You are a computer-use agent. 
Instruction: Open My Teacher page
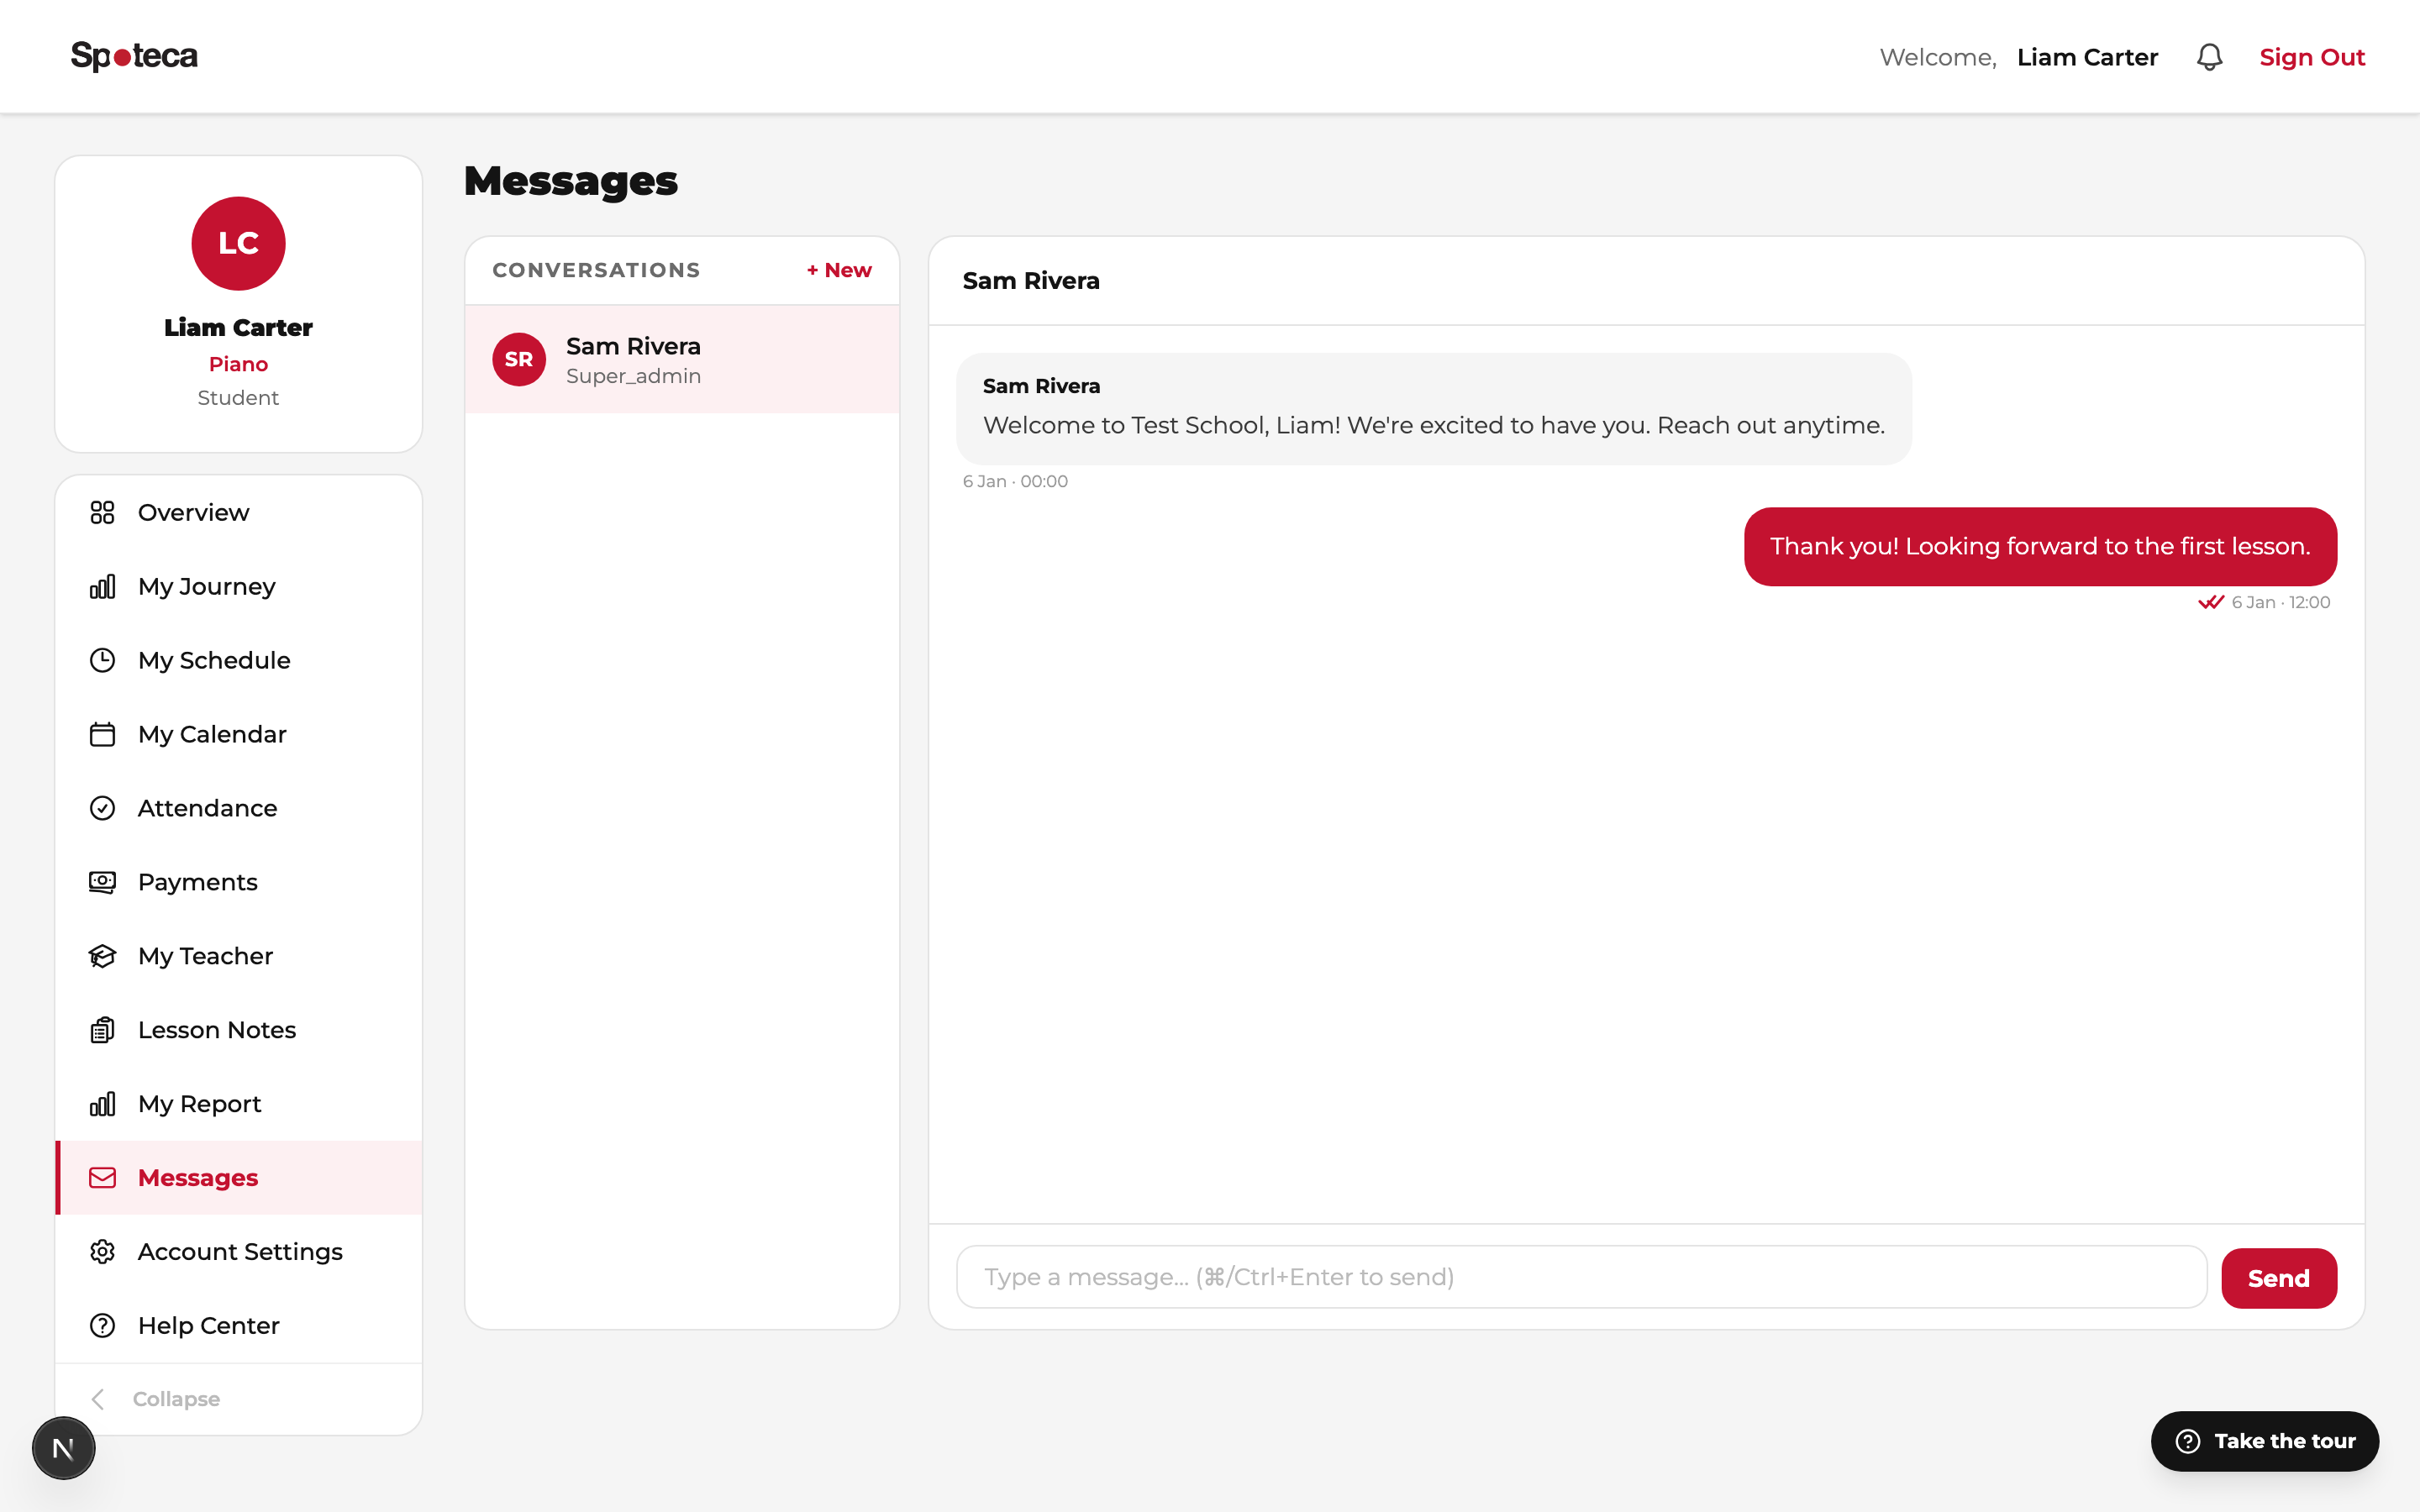(239, 956)
